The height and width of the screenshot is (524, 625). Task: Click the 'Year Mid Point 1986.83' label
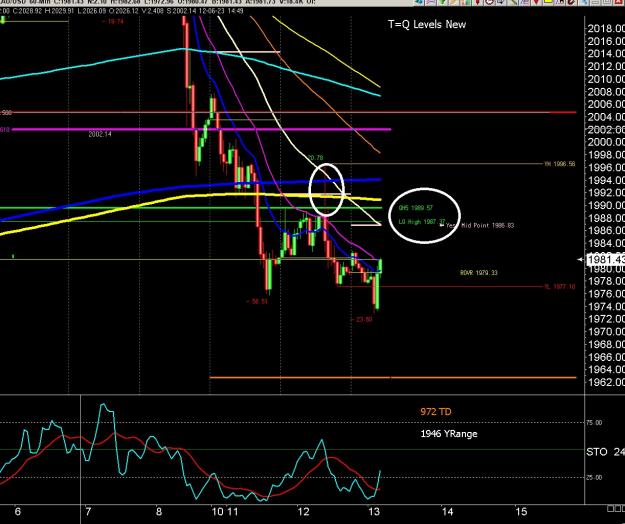[x=480, y=225]
